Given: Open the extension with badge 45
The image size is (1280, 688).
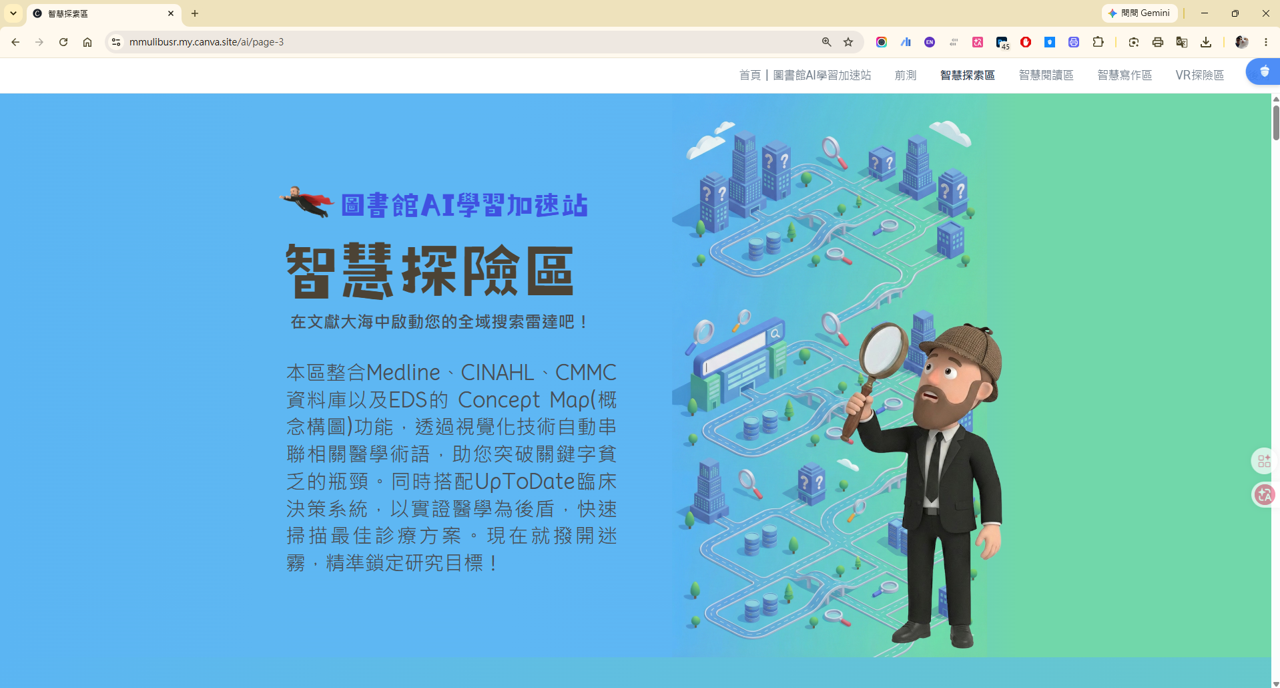Looking at the screenshot, I should (1002, 43).
